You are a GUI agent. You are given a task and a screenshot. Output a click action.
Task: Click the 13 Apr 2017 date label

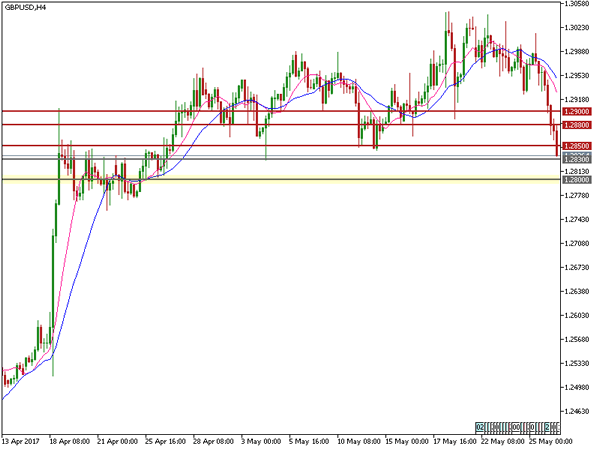(x=21, y=442)
